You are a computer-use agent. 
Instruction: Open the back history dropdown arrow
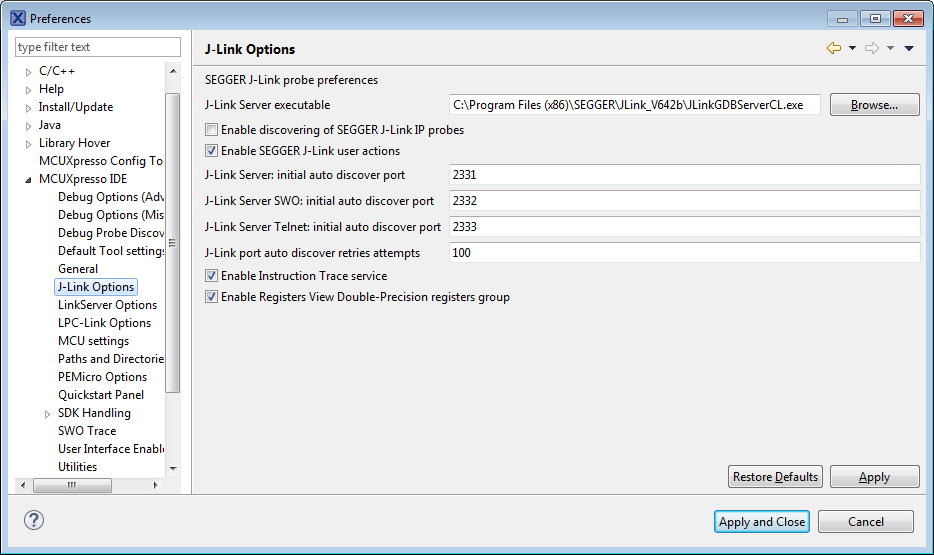click(x=852, y=48)
